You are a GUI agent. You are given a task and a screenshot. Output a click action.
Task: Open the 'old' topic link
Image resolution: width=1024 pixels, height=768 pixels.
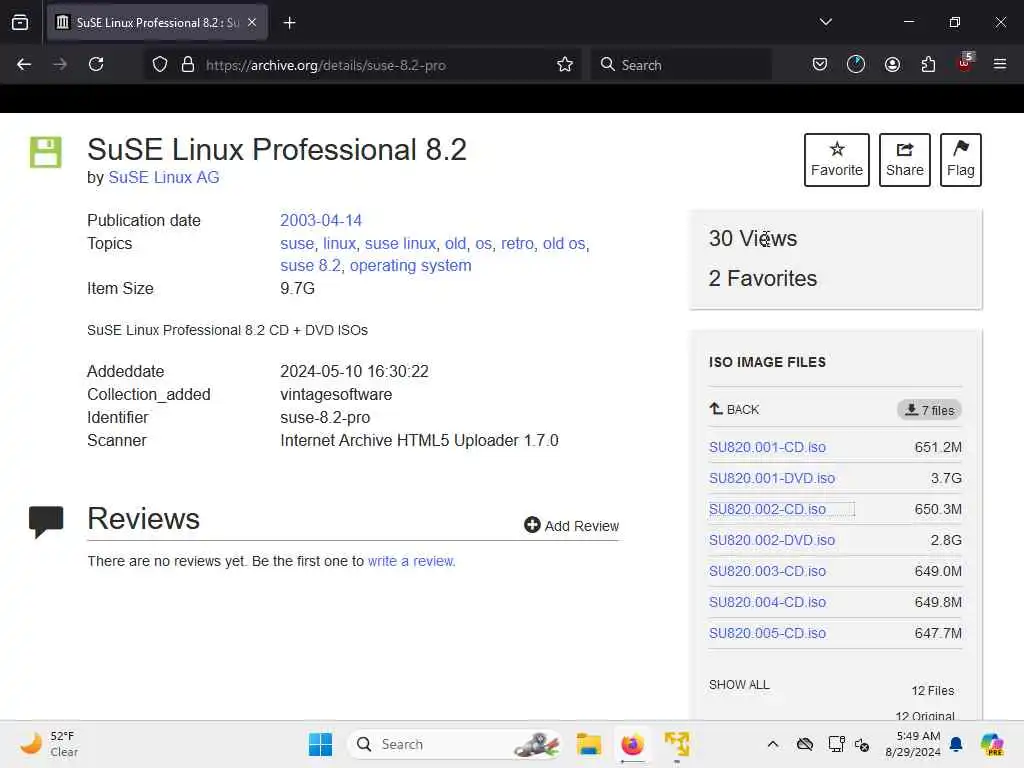pyautogui.click(x=455, y=244)
